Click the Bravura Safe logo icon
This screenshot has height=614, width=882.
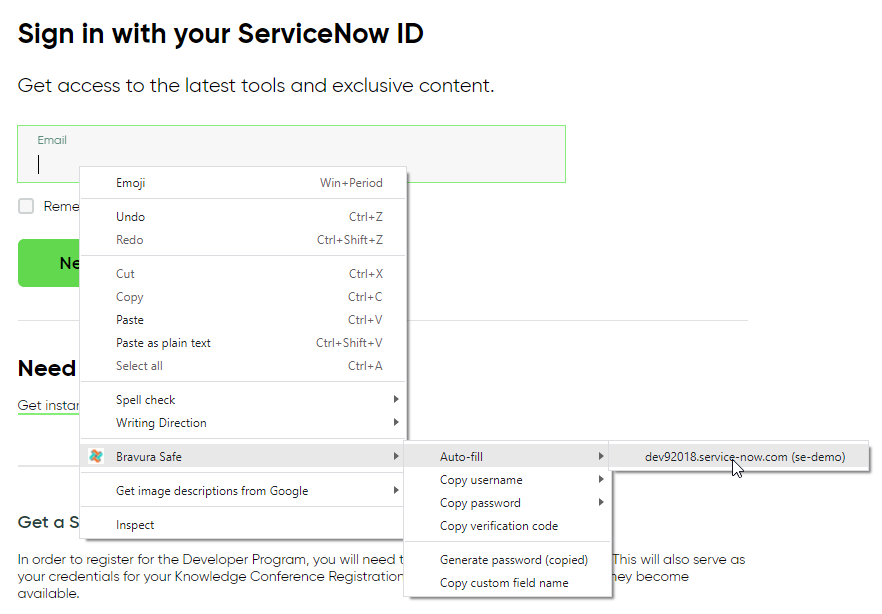[x=96, y=457]
